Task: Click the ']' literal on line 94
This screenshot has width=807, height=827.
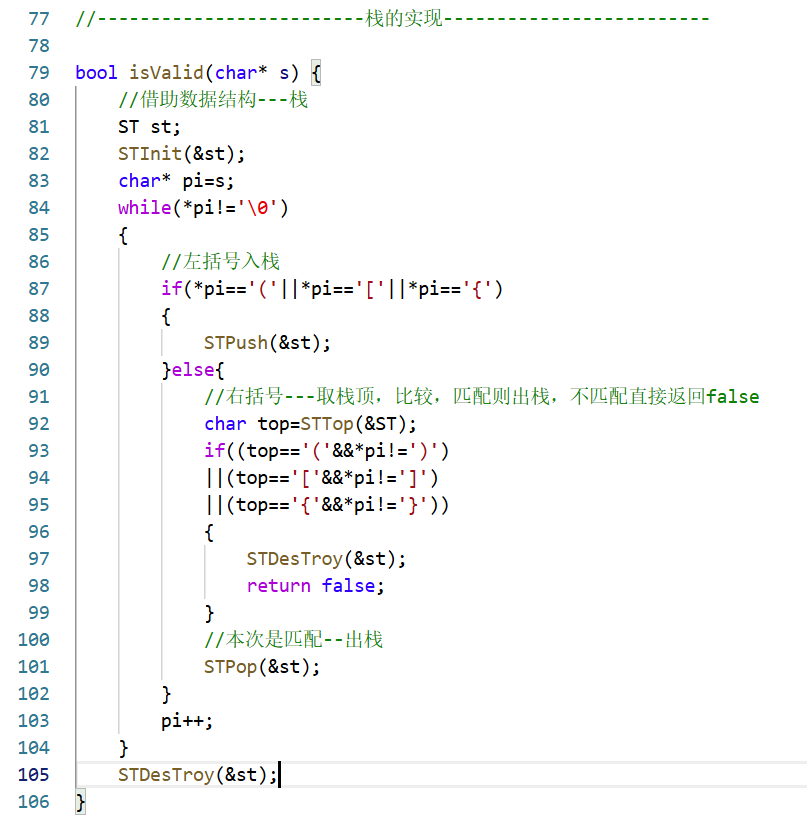Action: 414,478
